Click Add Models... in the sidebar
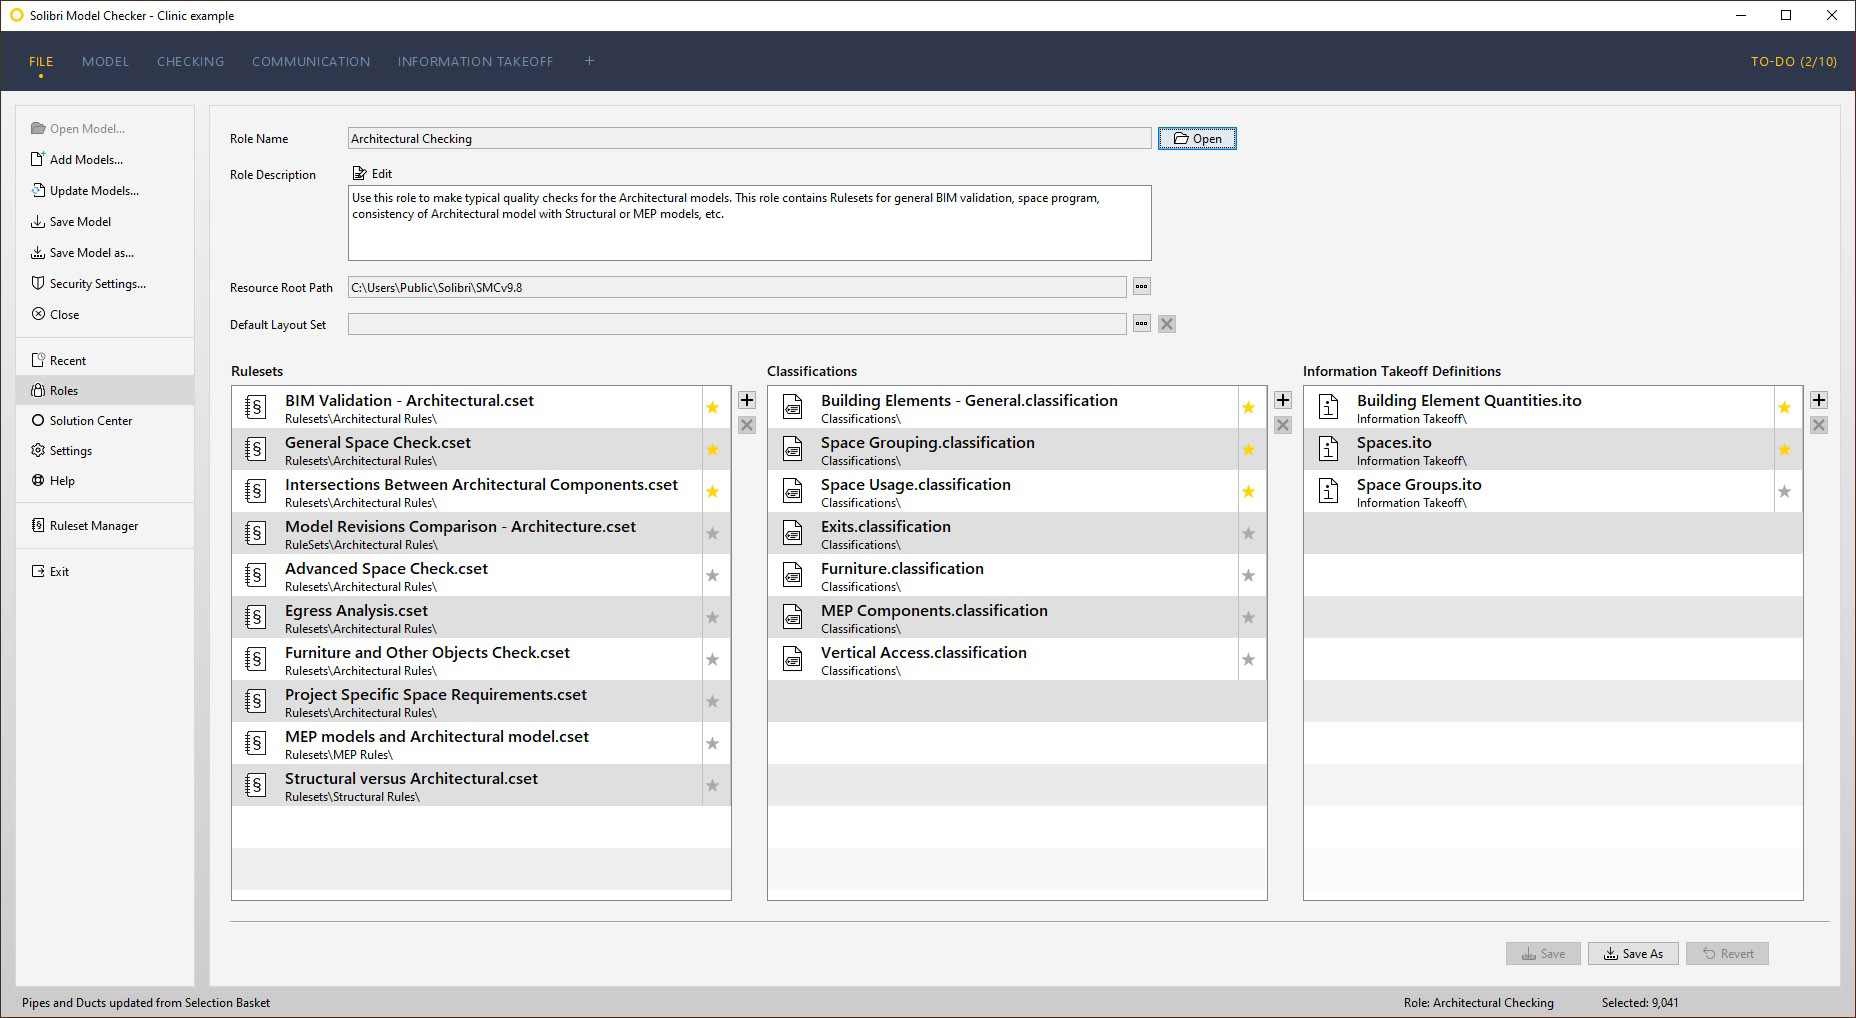 coord(77,159)
